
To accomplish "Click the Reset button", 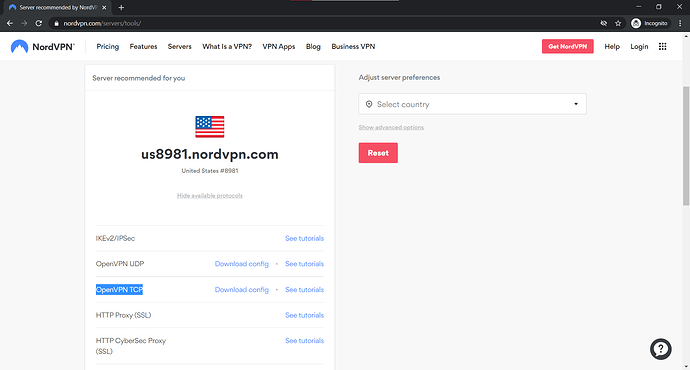I will point(378,153).
